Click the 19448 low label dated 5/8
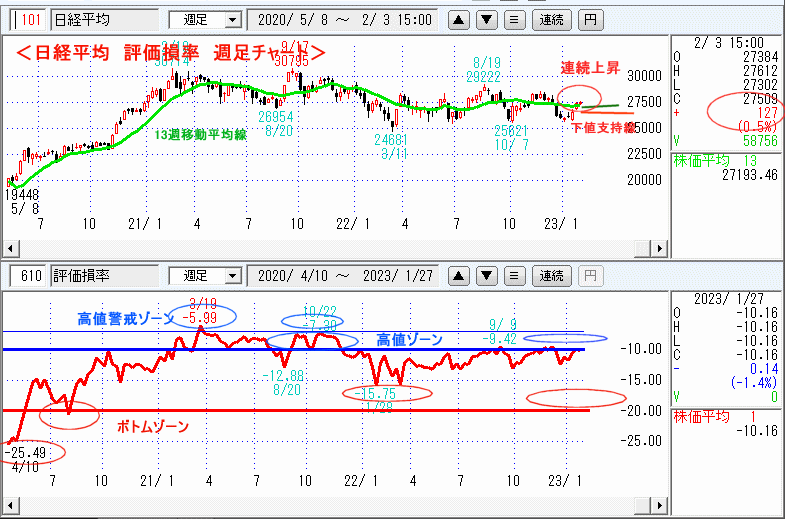The image size is (785, 519). click(x=22, y=195)
